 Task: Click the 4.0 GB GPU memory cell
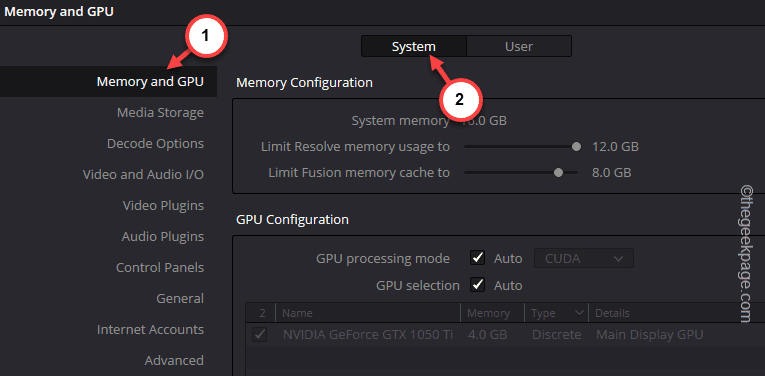[x=487, y=335]
